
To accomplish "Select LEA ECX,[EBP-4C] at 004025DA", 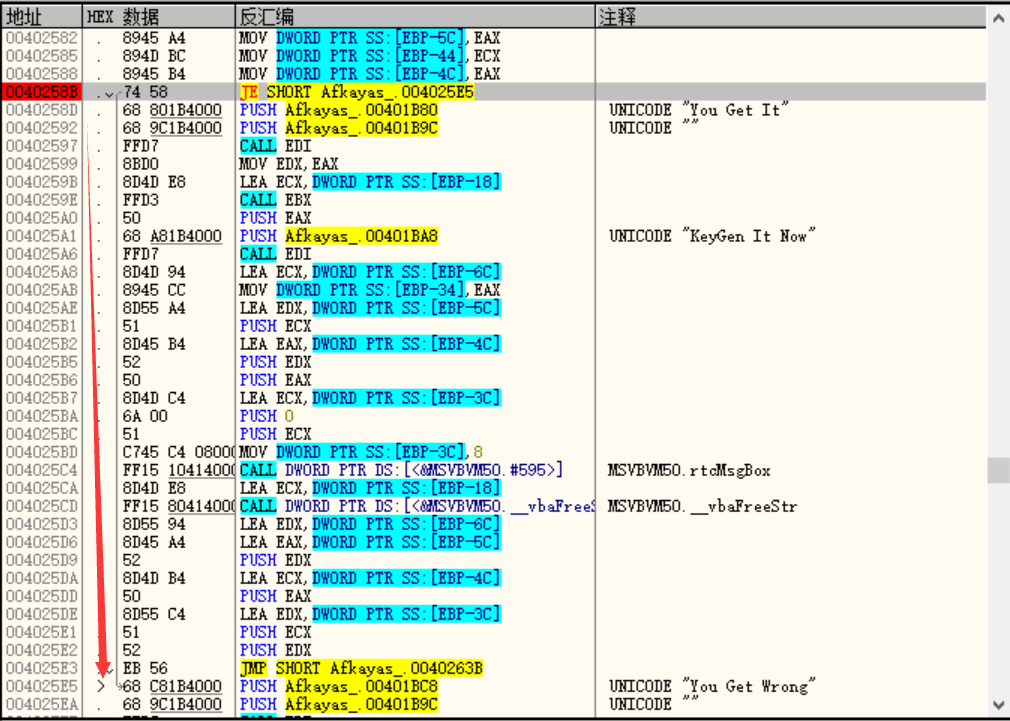I will (x=370, y=579).
